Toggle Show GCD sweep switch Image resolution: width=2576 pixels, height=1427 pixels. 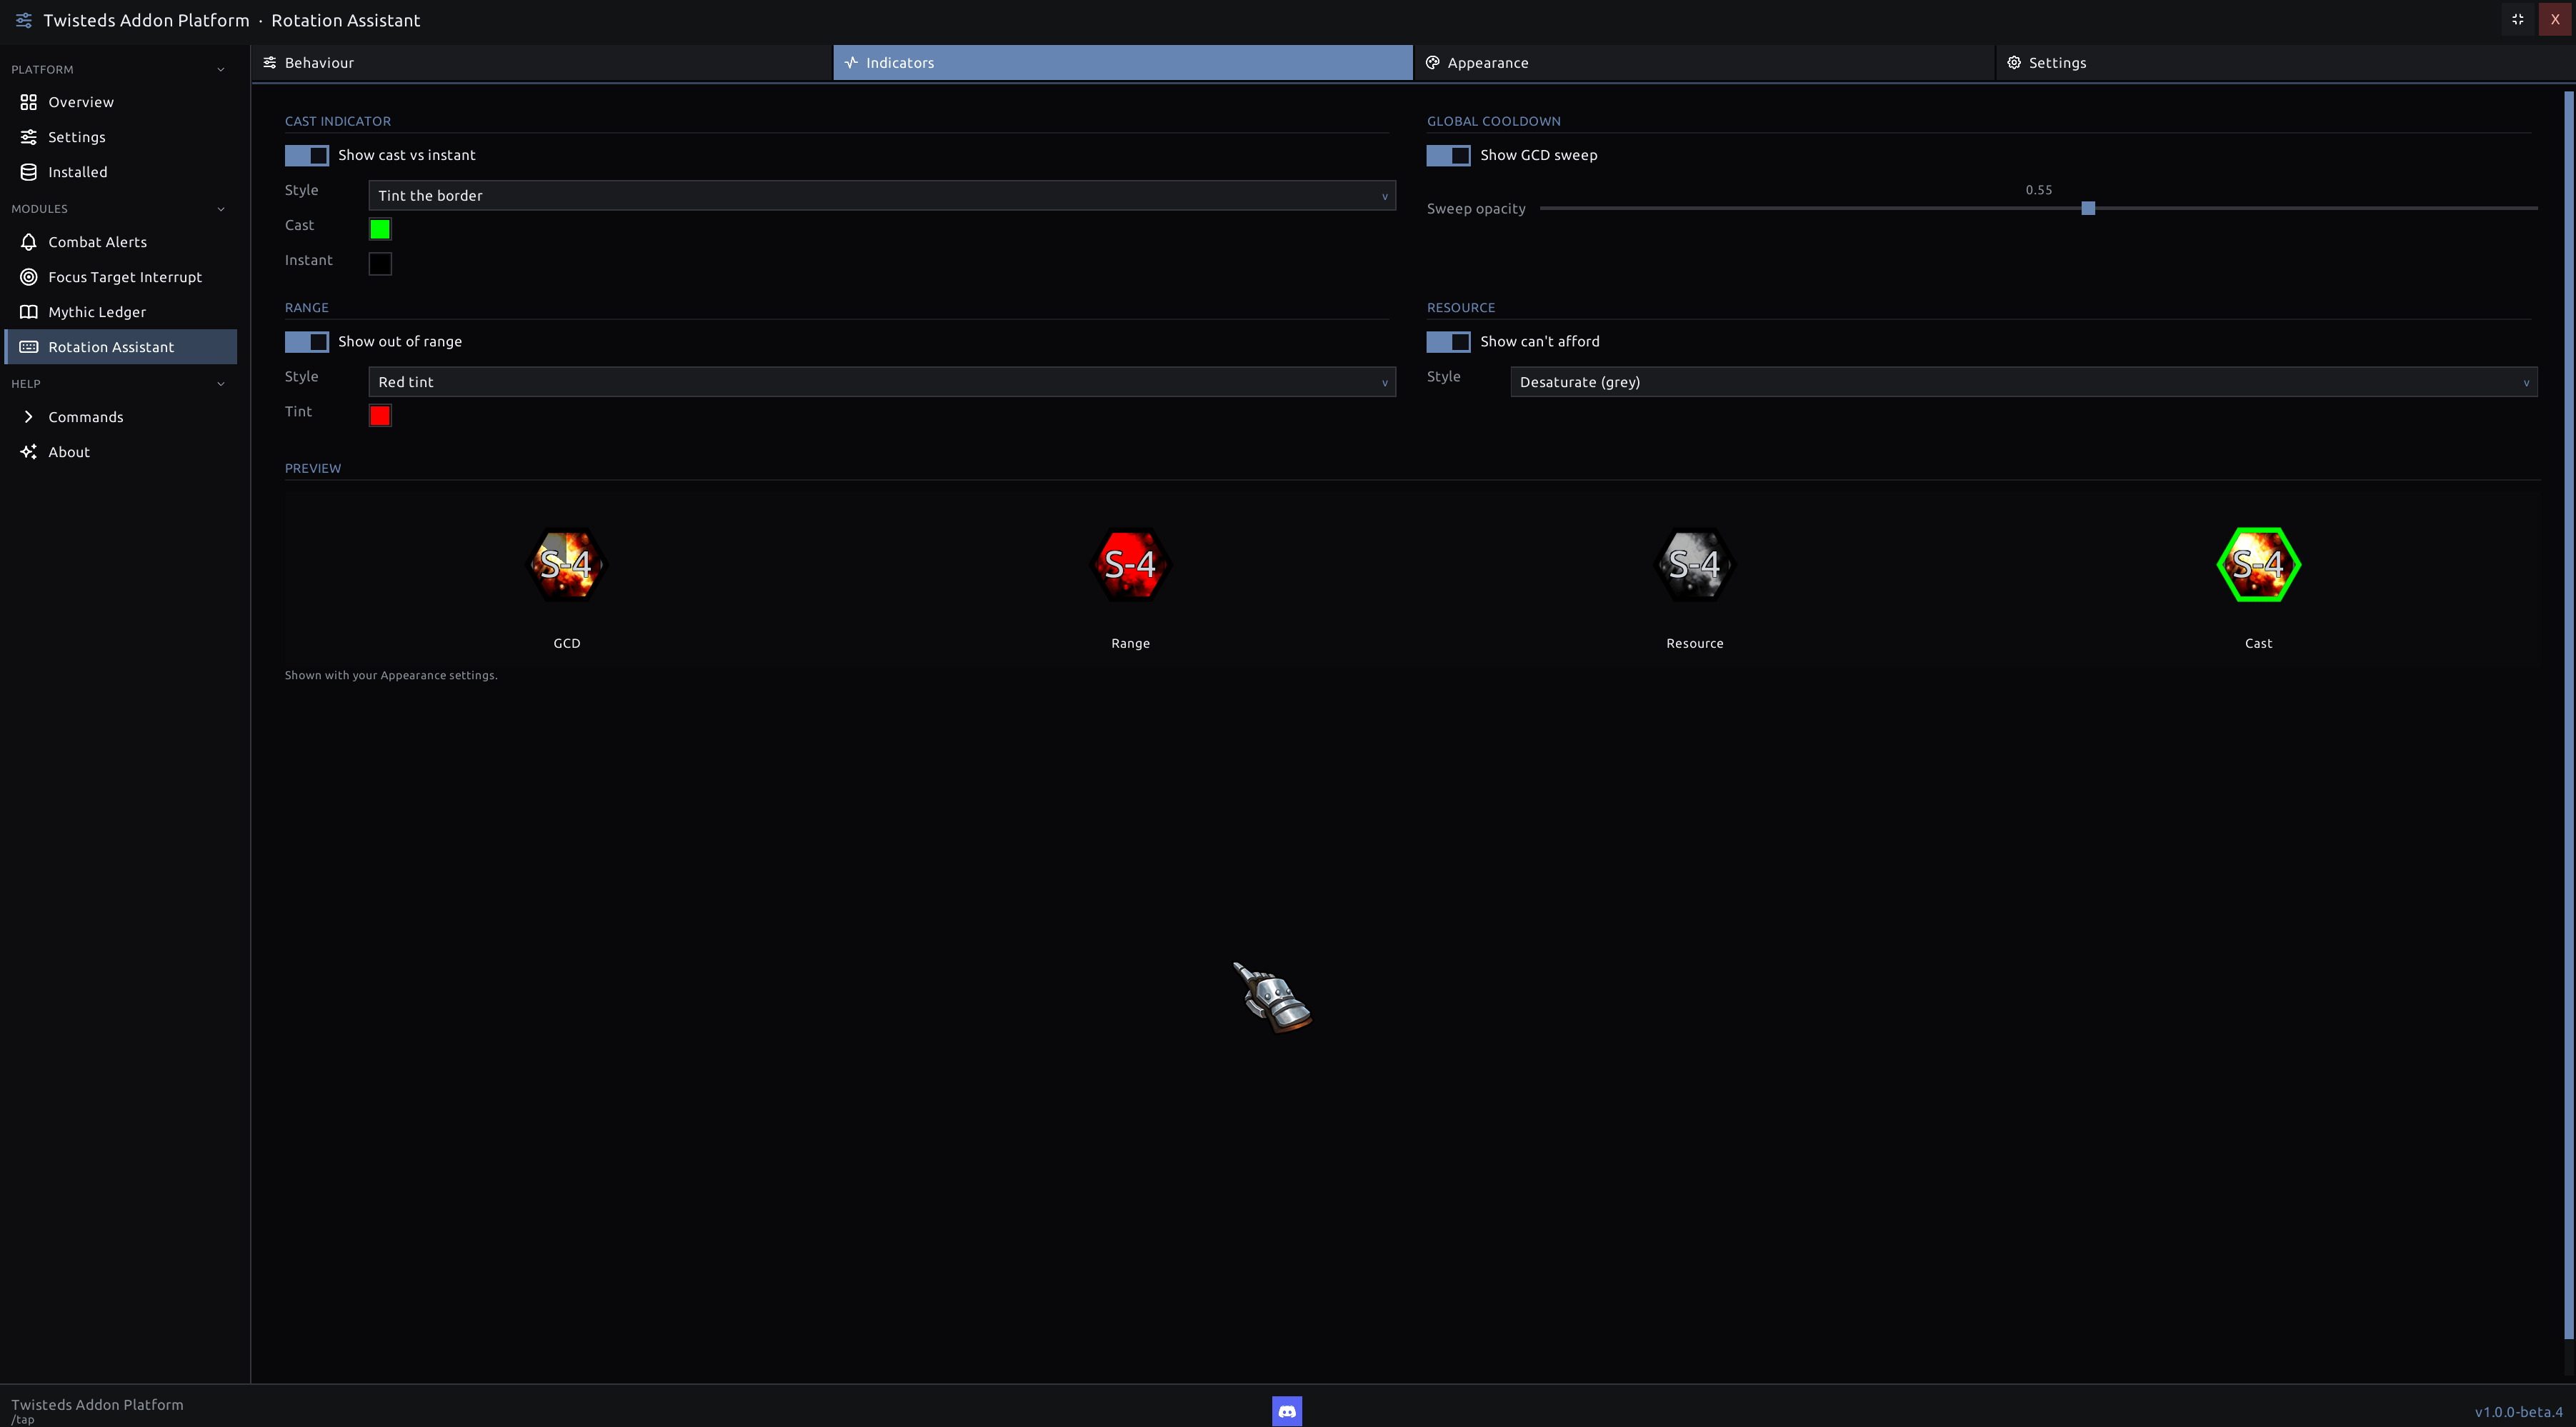coord(1448,155)
